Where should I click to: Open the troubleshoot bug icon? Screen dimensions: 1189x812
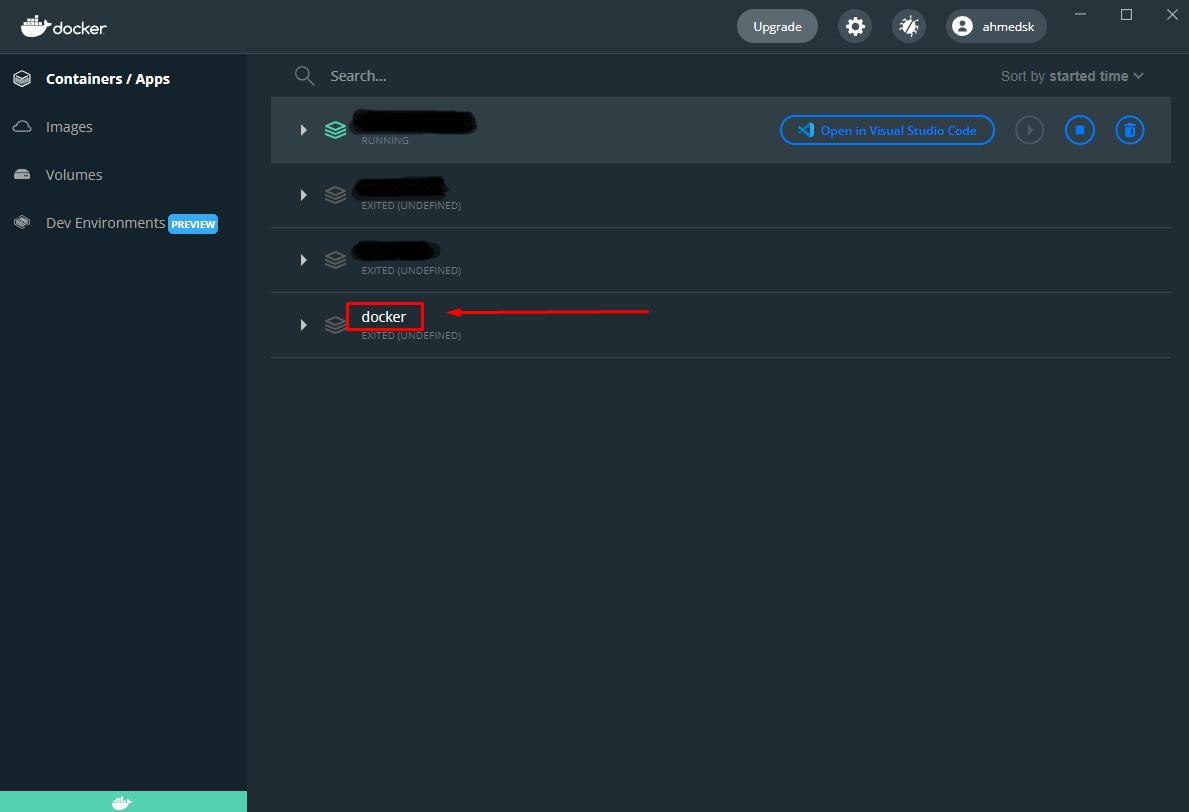(x=909, y=27)
